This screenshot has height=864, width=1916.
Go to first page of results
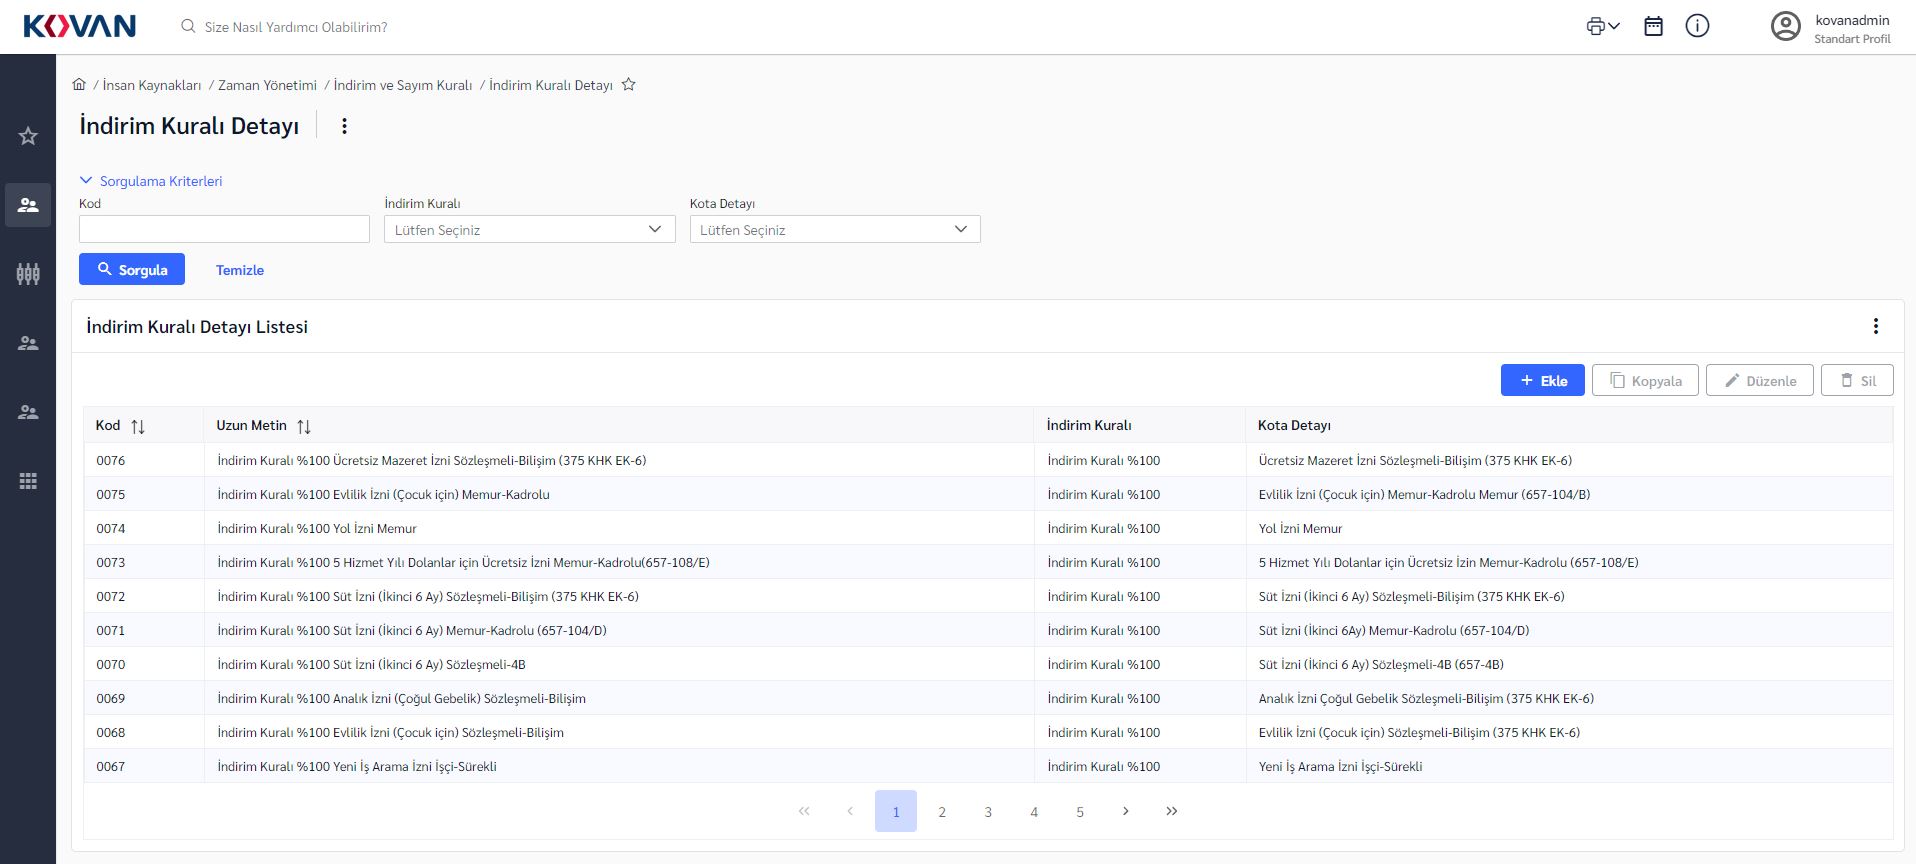coord(804,811)
